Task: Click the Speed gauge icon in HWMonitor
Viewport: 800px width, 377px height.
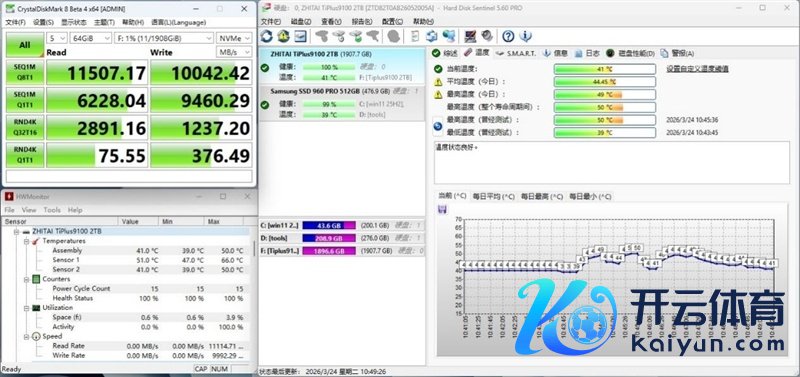Action: click(x=36, y=336)
